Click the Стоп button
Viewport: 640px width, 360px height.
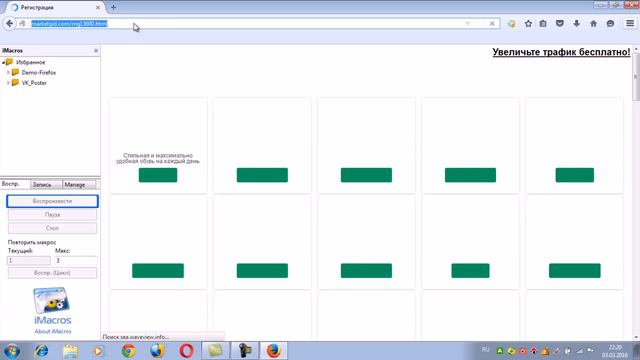52,228
